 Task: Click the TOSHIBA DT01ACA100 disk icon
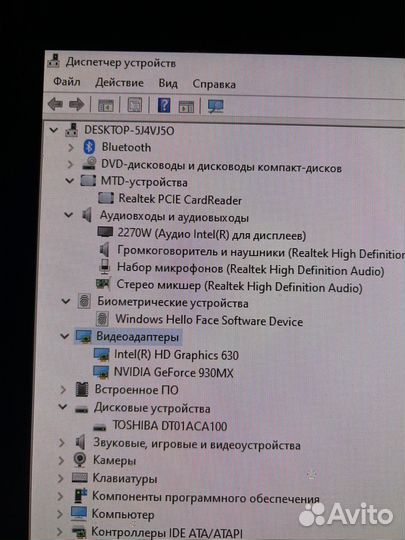100,427
